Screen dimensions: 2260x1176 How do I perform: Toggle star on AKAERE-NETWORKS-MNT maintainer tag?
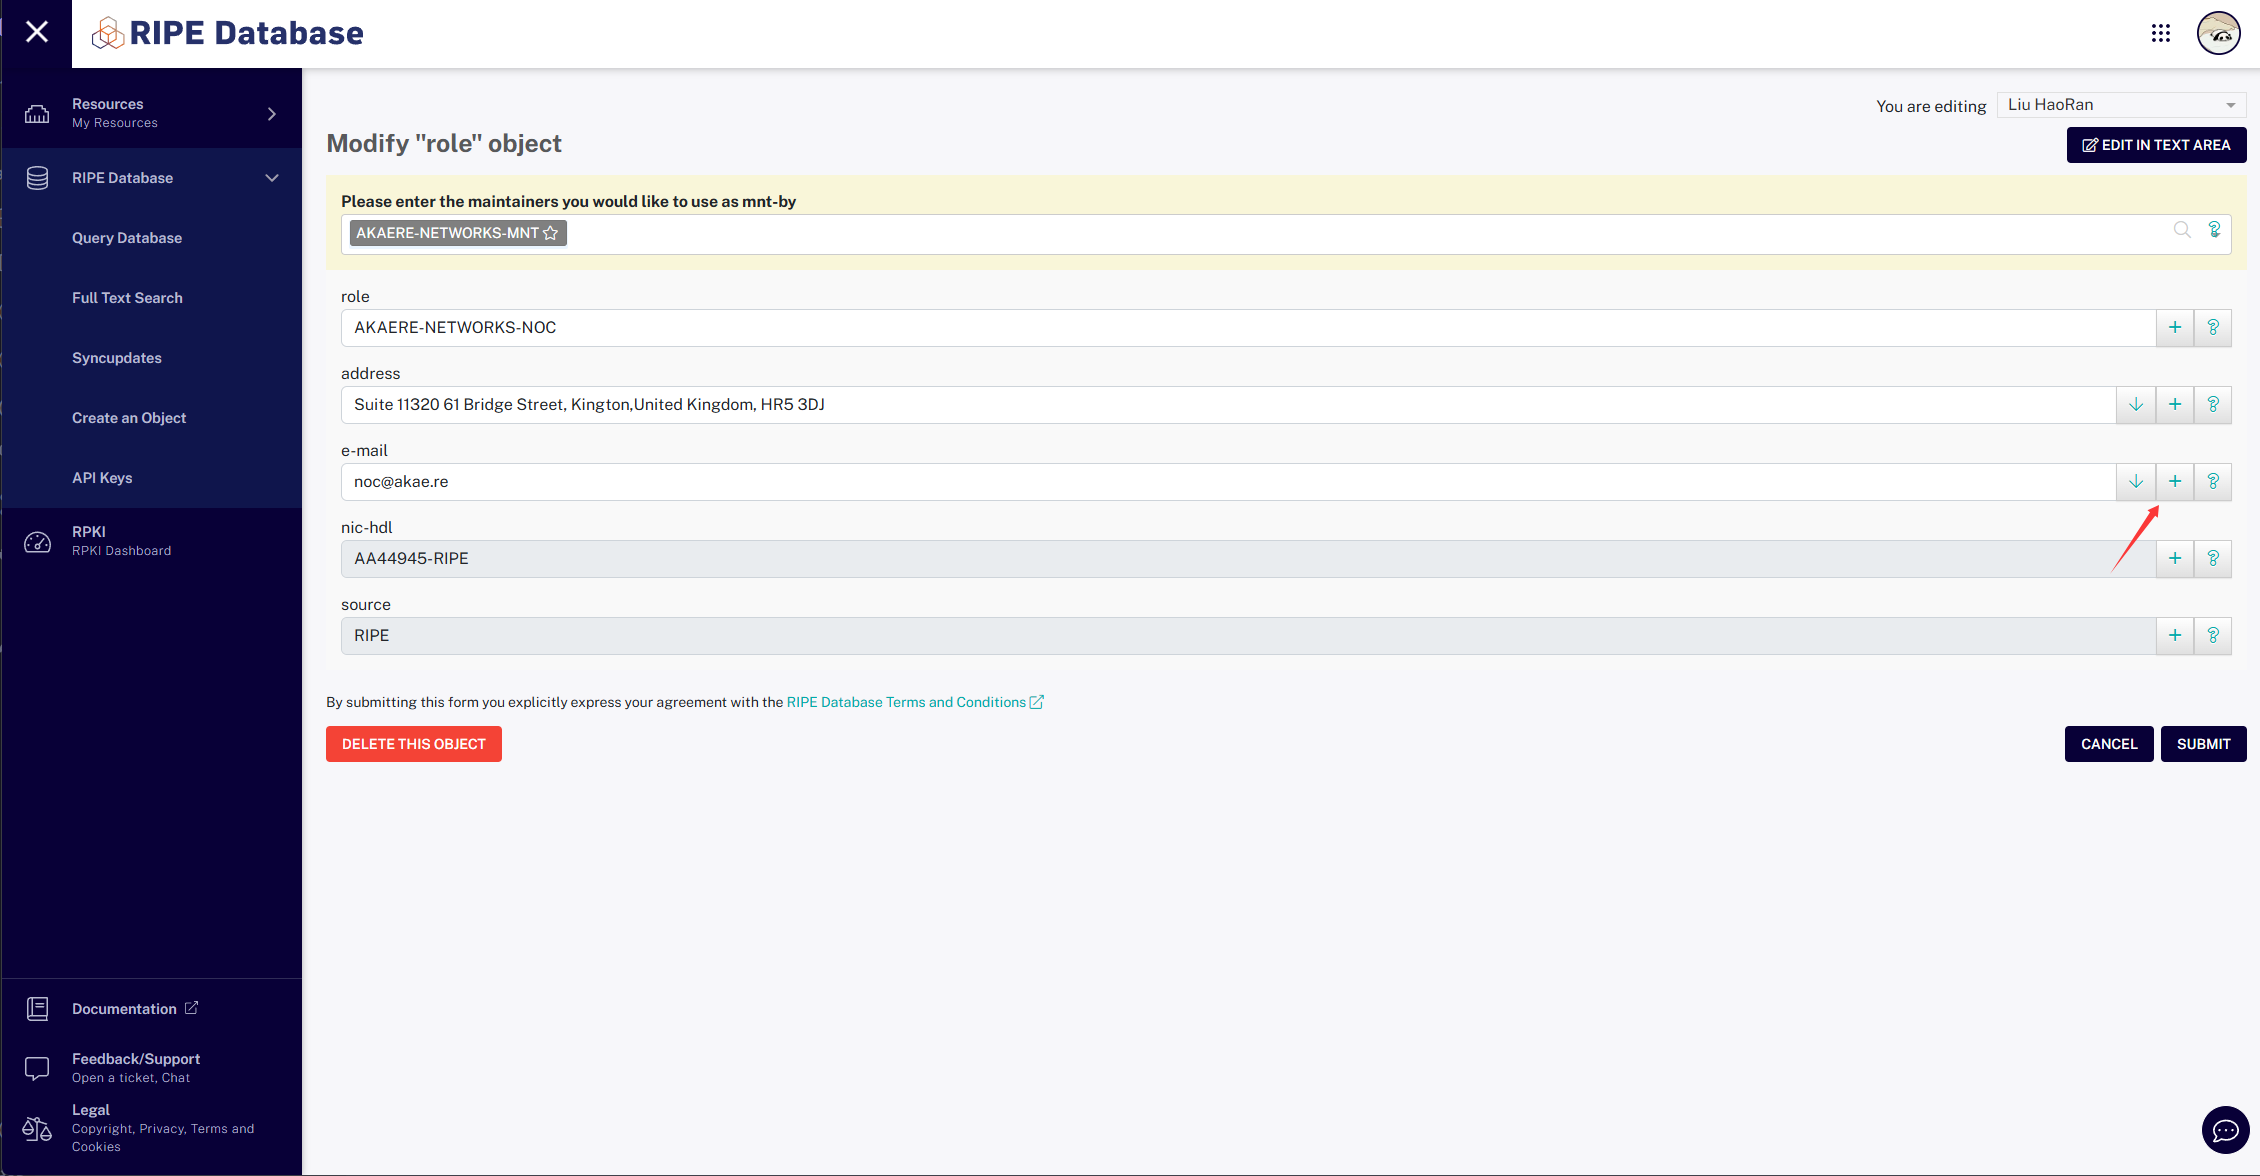click(x=550, y=233)
